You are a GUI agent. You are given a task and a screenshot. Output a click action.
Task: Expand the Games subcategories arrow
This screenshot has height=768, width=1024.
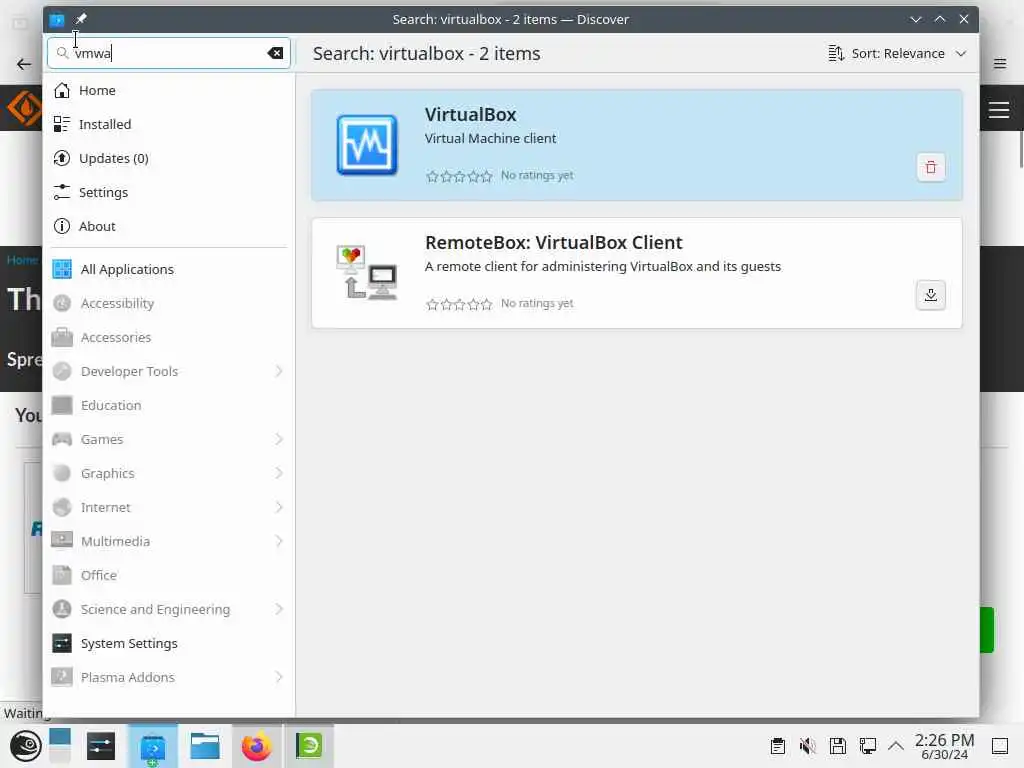(279, 439)
